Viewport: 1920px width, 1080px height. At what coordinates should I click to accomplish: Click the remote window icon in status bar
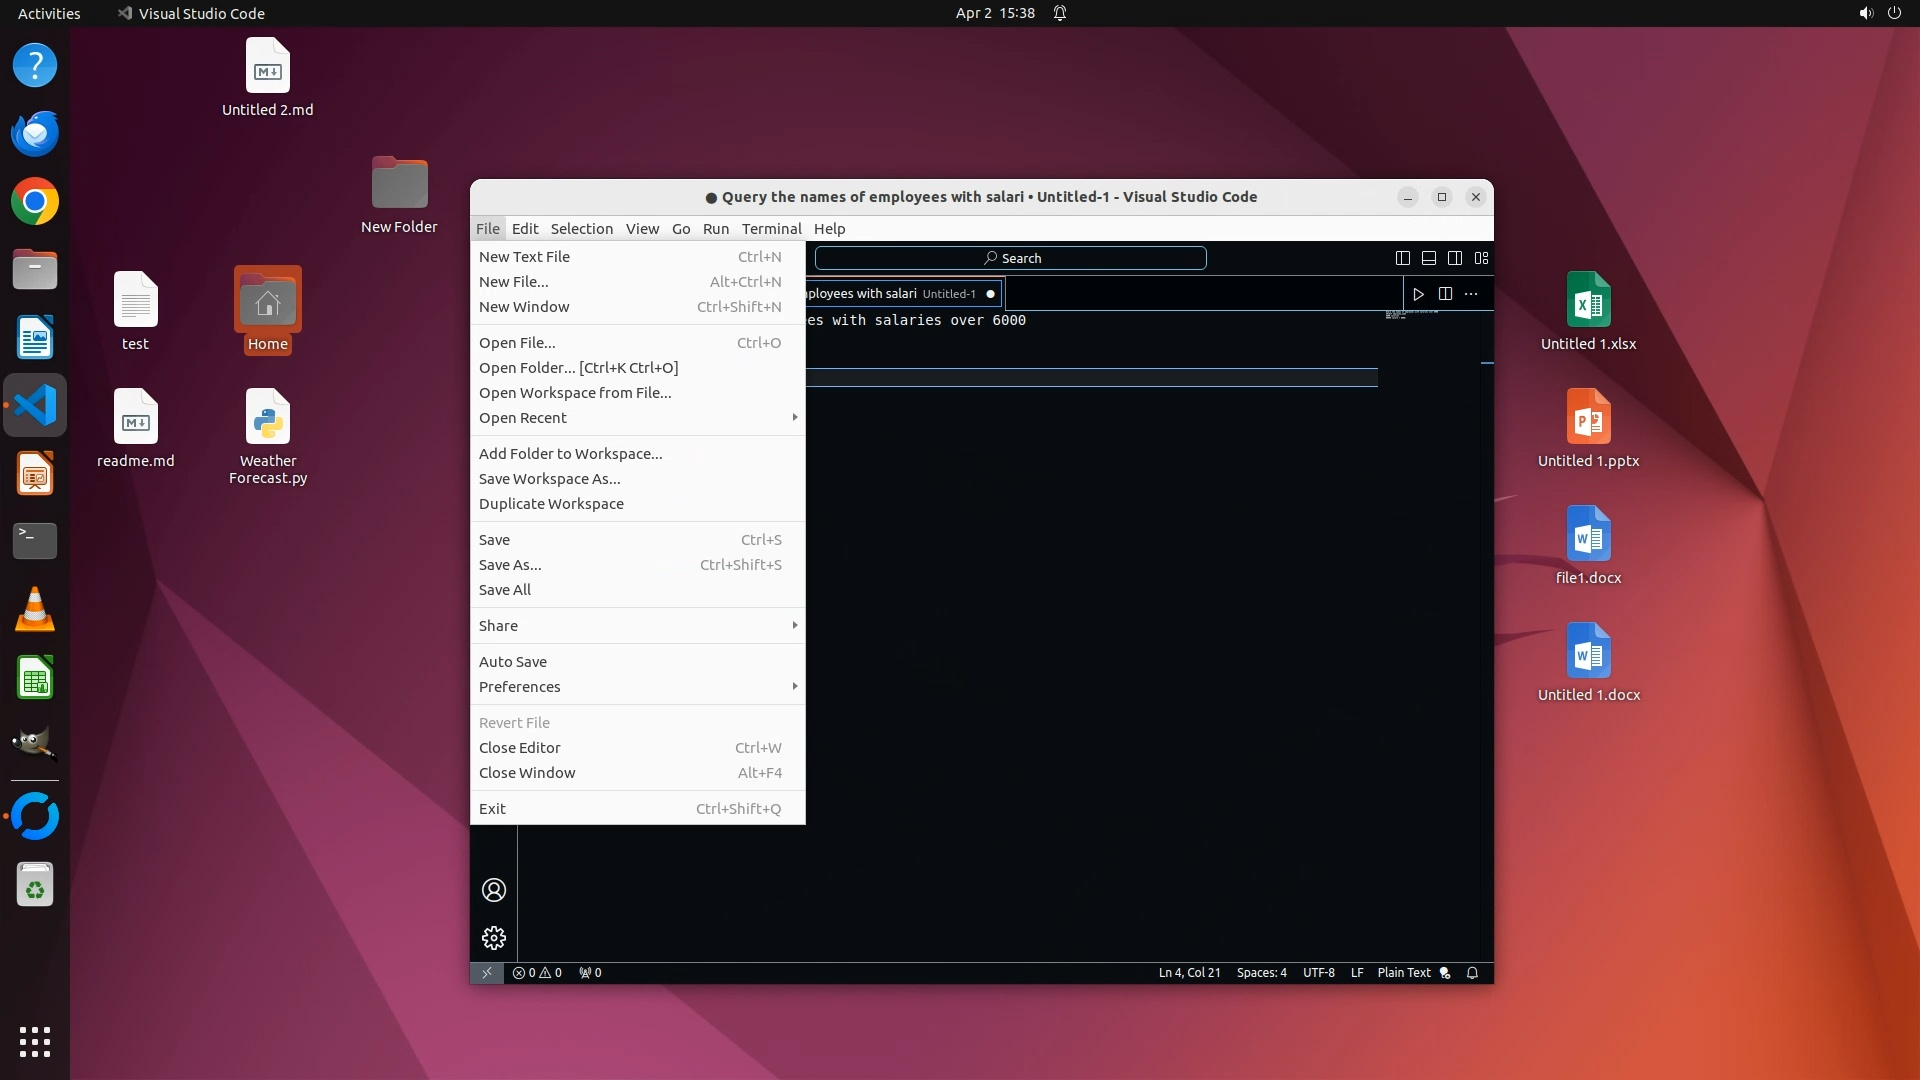487,973
